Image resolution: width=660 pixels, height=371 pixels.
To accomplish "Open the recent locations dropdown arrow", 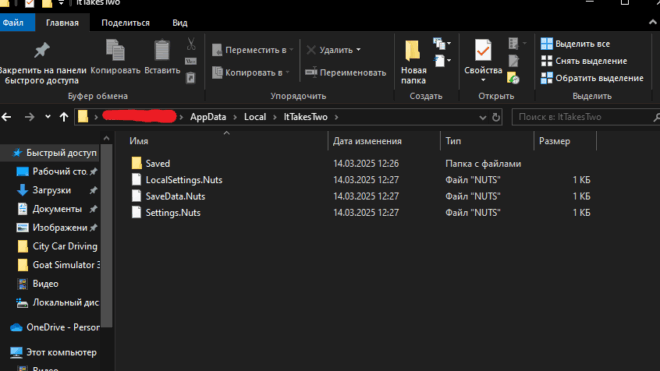I will [x=48, y=117].
